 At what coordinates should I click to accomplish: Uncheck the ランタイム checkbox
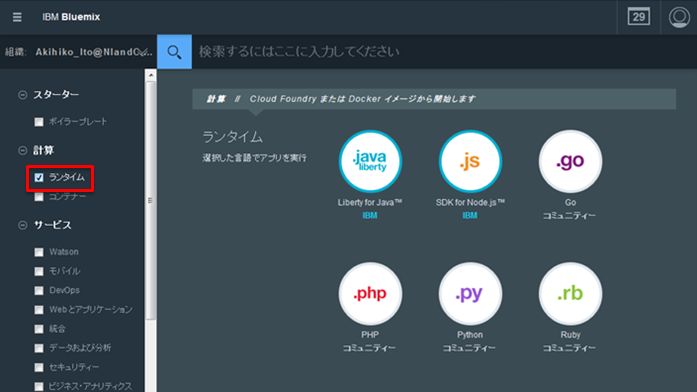pyautogui.click(x=39, y=178)
